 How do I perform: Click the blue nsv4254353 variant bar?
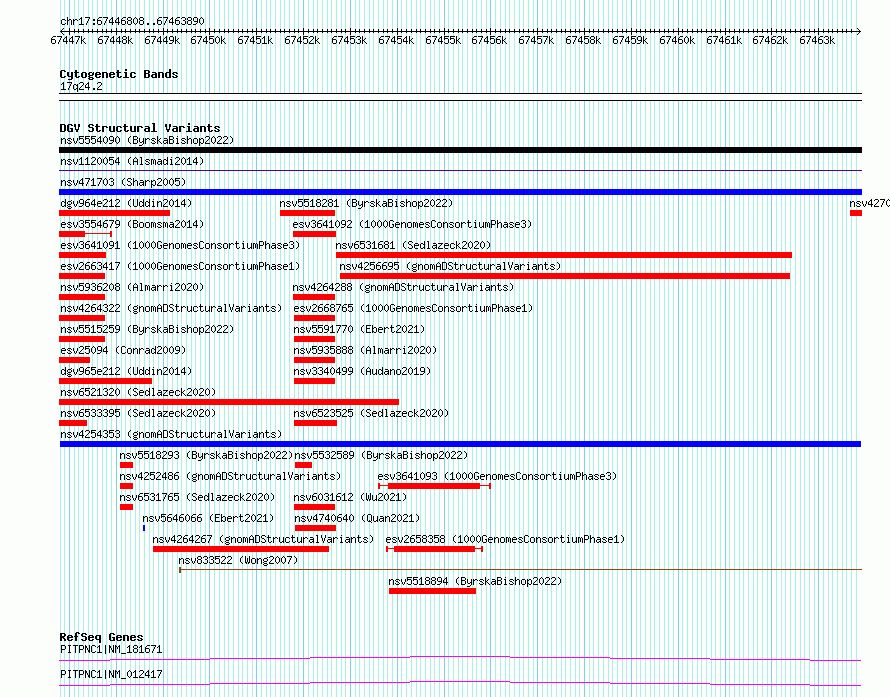click(x=460, y=444)
